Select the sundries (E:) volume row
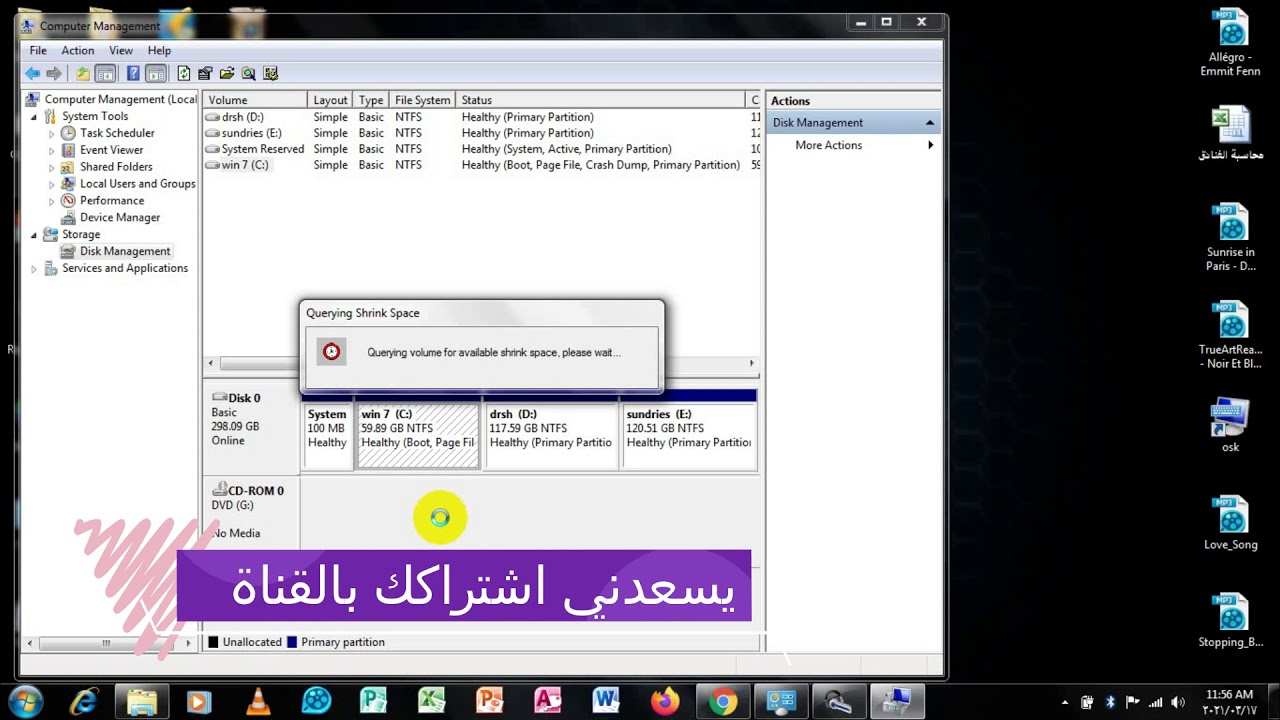Viewport: 1280px width, 720px height. pos(480,133)
